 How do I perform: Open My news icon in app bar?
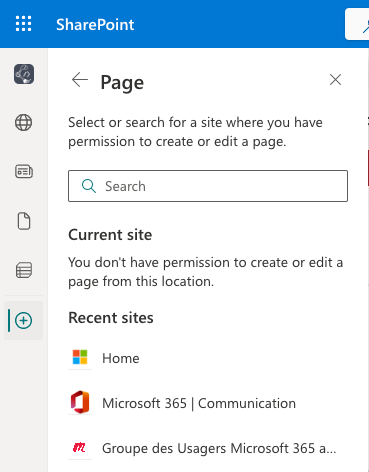[x=24, y=172]
